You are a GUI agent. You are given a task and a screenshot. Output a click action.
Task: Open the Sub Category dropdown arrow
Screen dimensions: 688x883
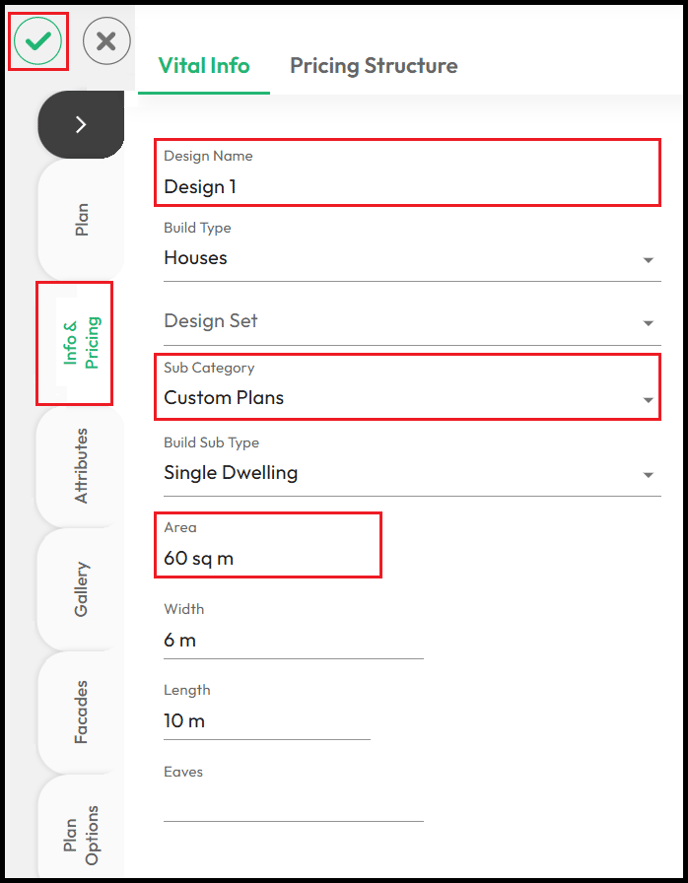(648, 400)
